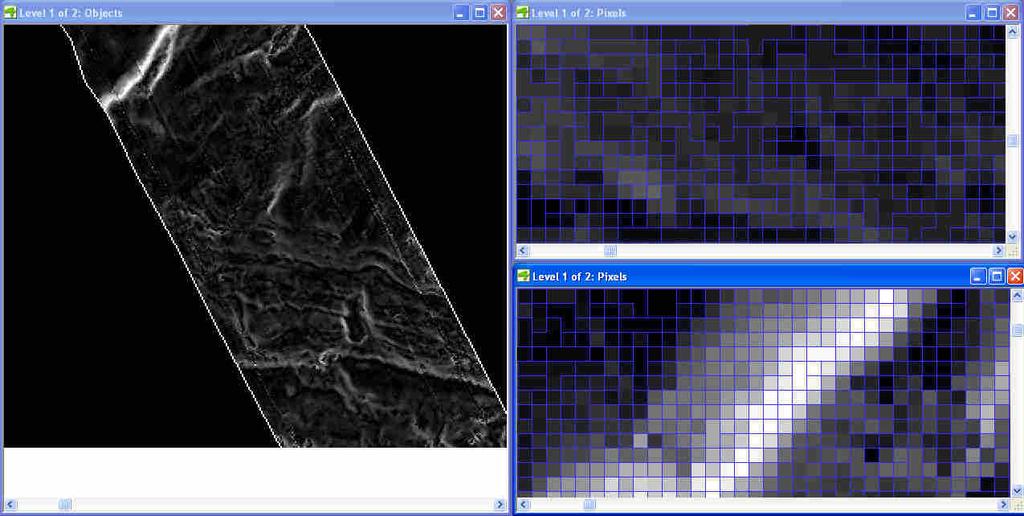Click horizontal scroll thumb in top Pixels window

pyautogui.click(x=611, y=251)
